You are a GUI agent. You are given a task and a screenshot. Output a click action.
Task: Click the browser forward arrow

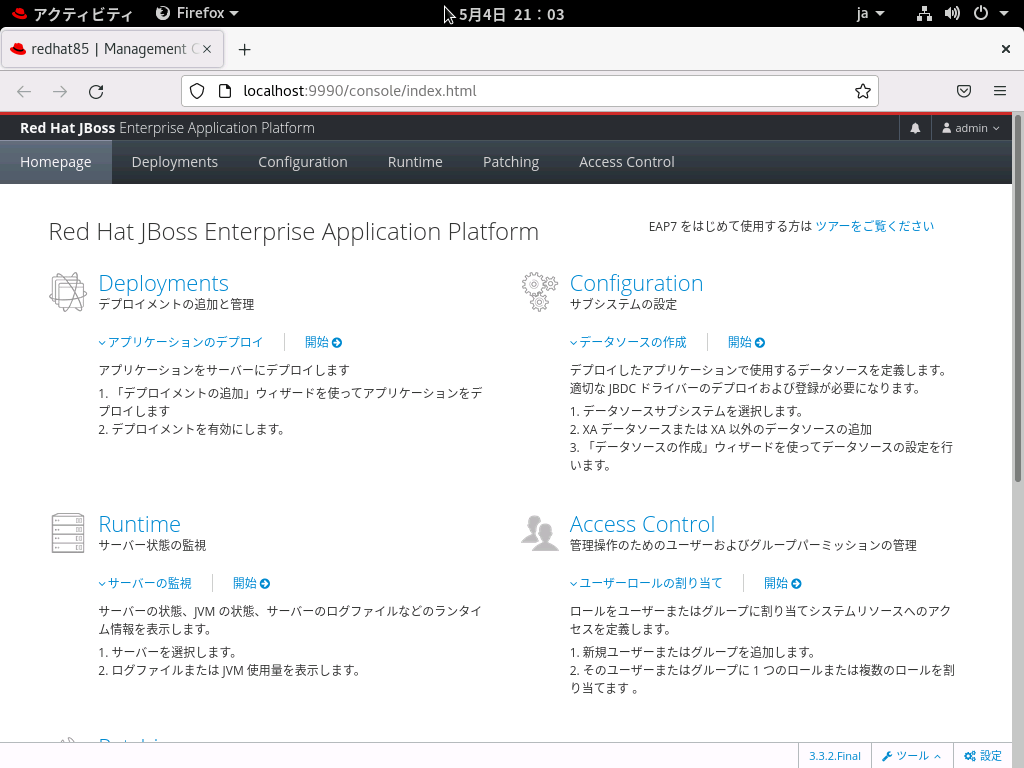60,91
